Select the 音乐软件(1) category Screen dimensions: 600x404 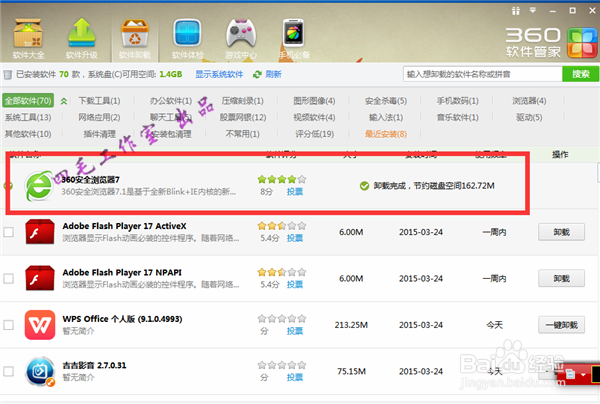pyautogui.click(x=458, y=117)
